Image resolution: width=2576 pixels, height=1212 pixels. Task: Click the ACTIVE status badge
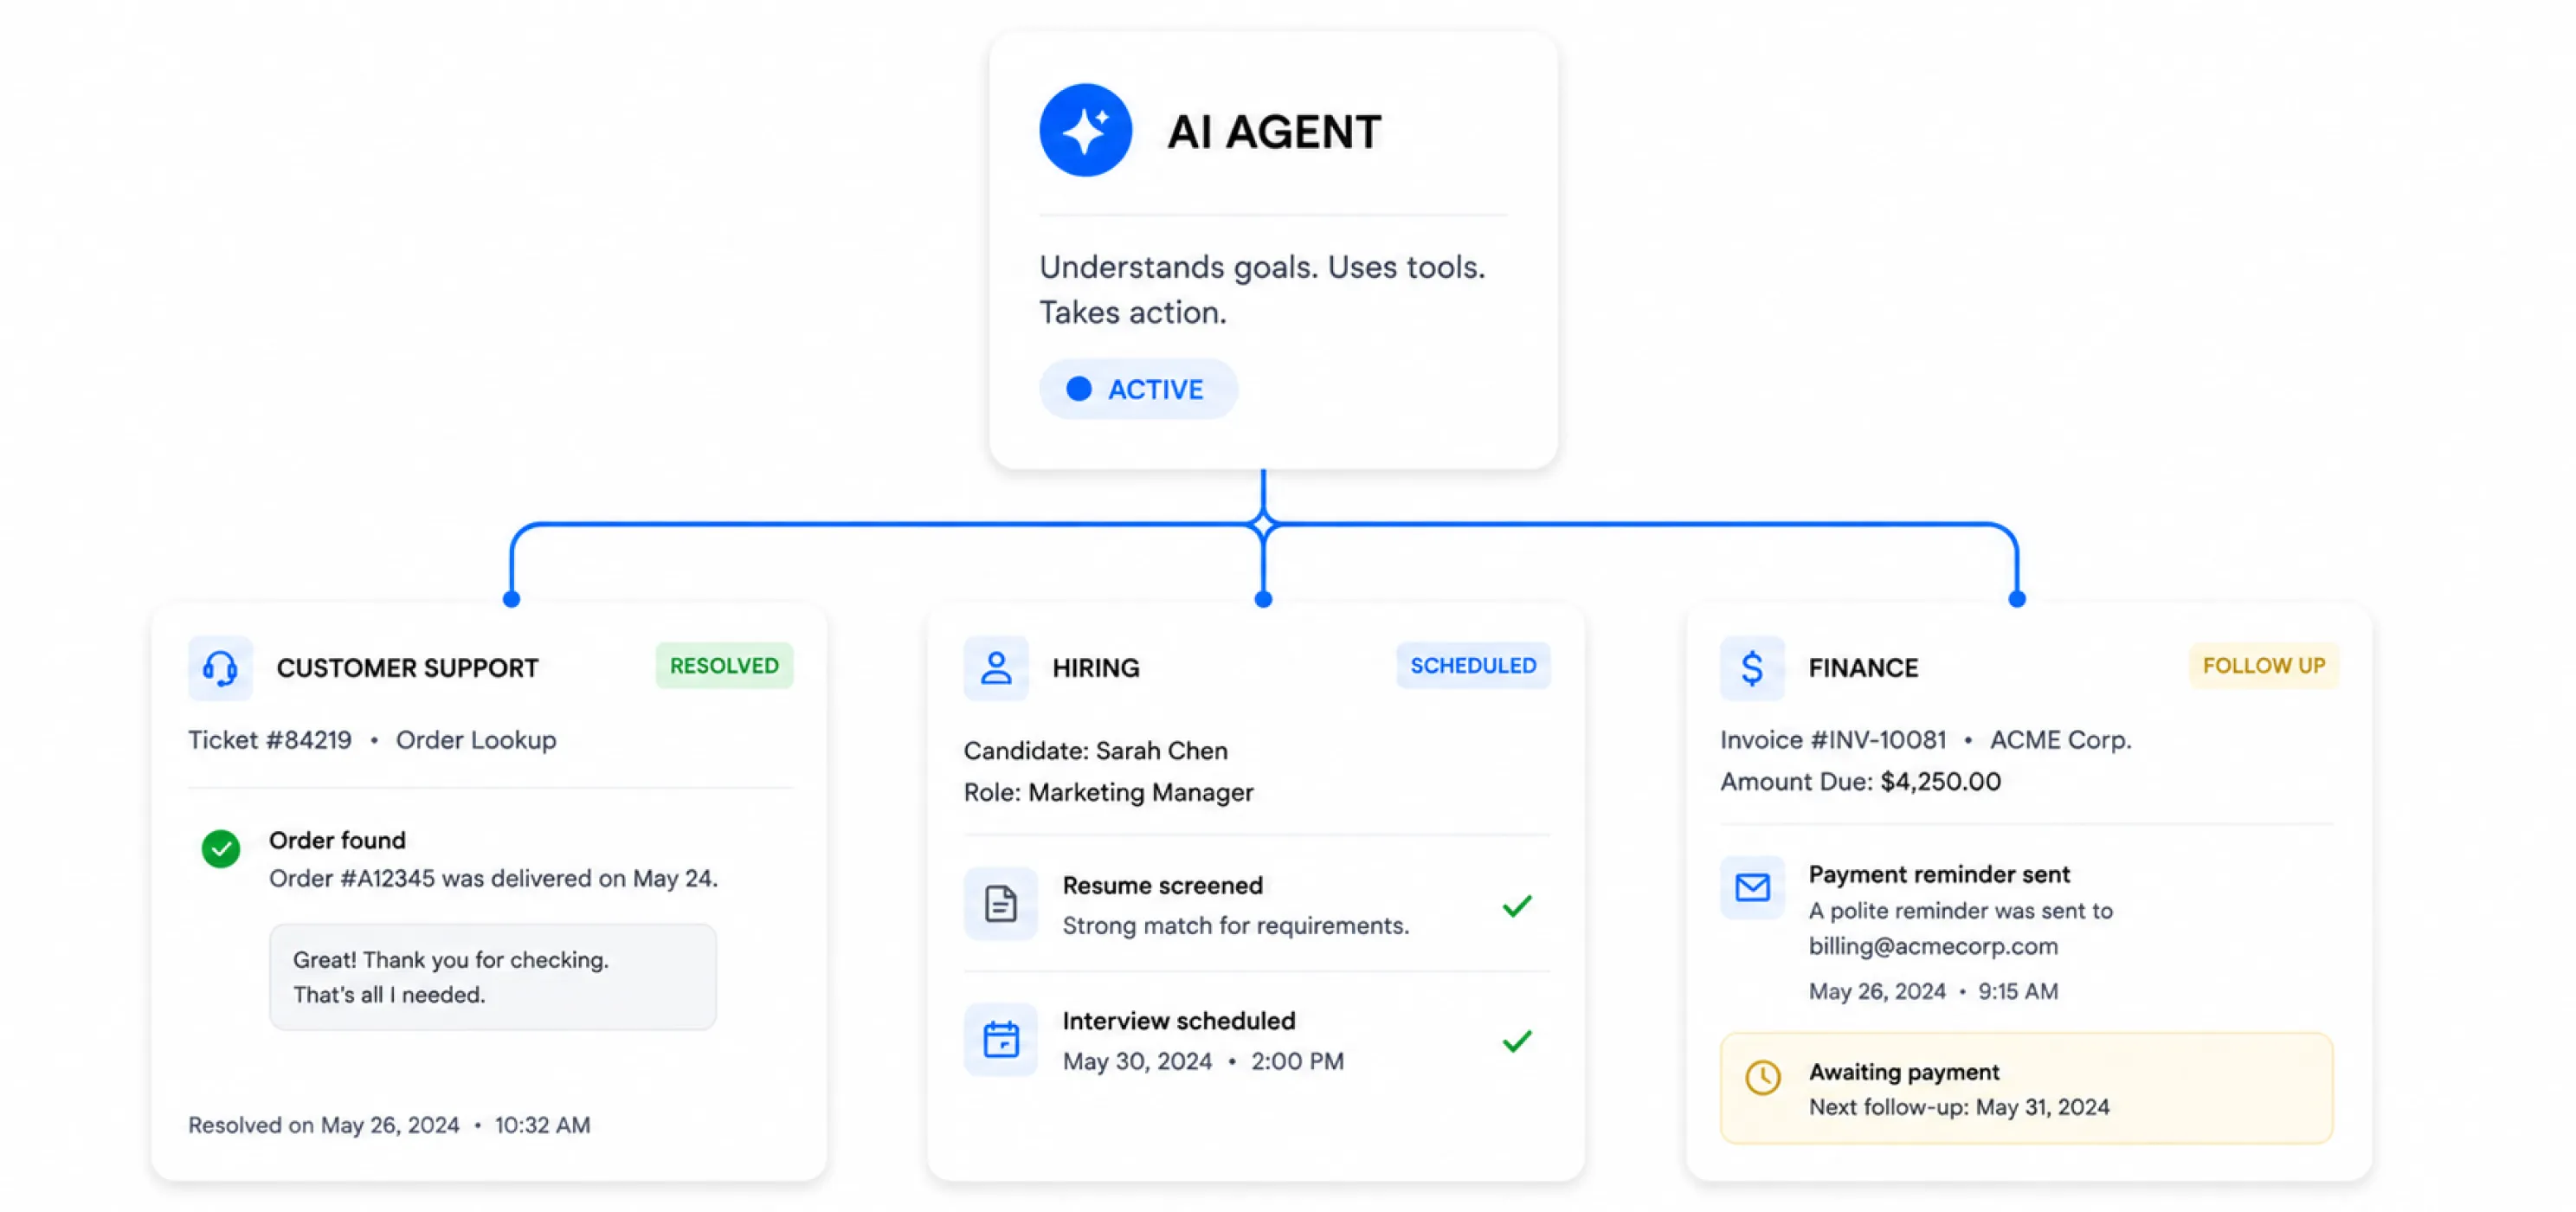pos(1138,389)
